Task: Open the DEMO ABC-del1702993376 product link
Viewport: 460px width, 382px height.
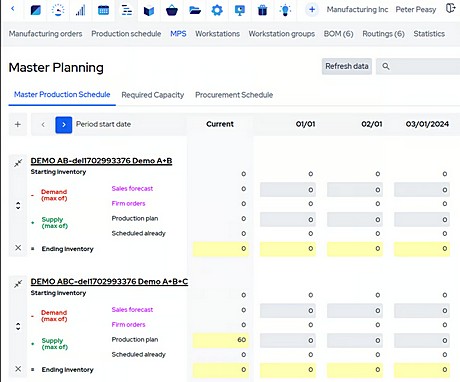Action: 109,282
